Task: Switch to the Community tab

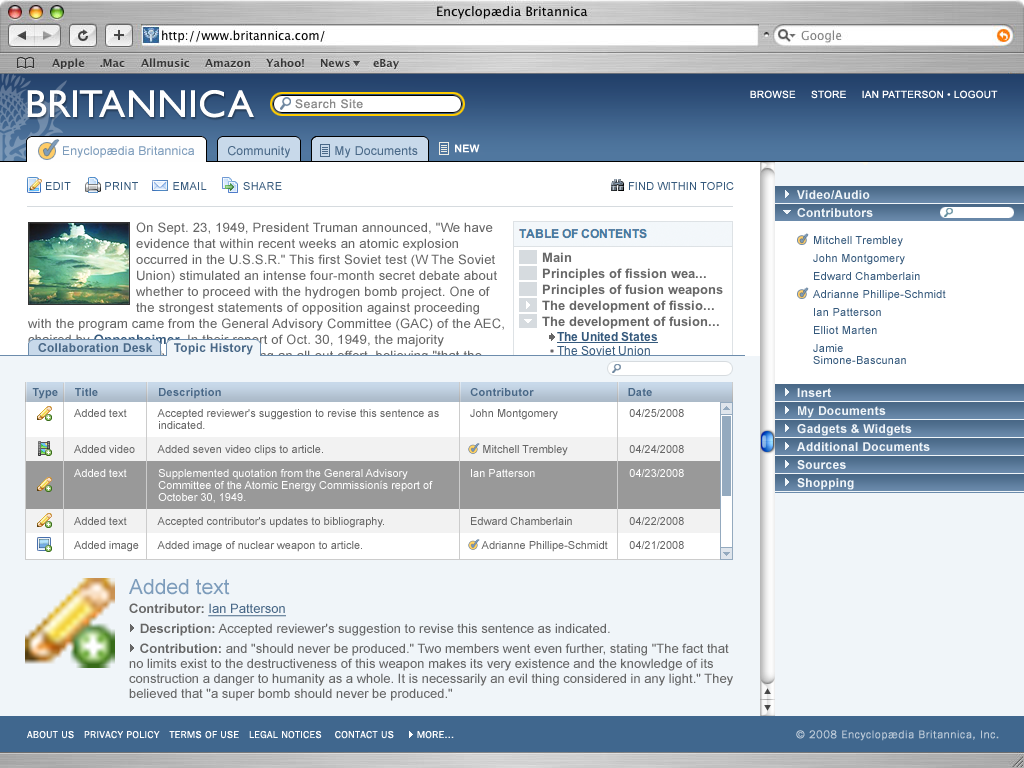Action: [259, 150]
